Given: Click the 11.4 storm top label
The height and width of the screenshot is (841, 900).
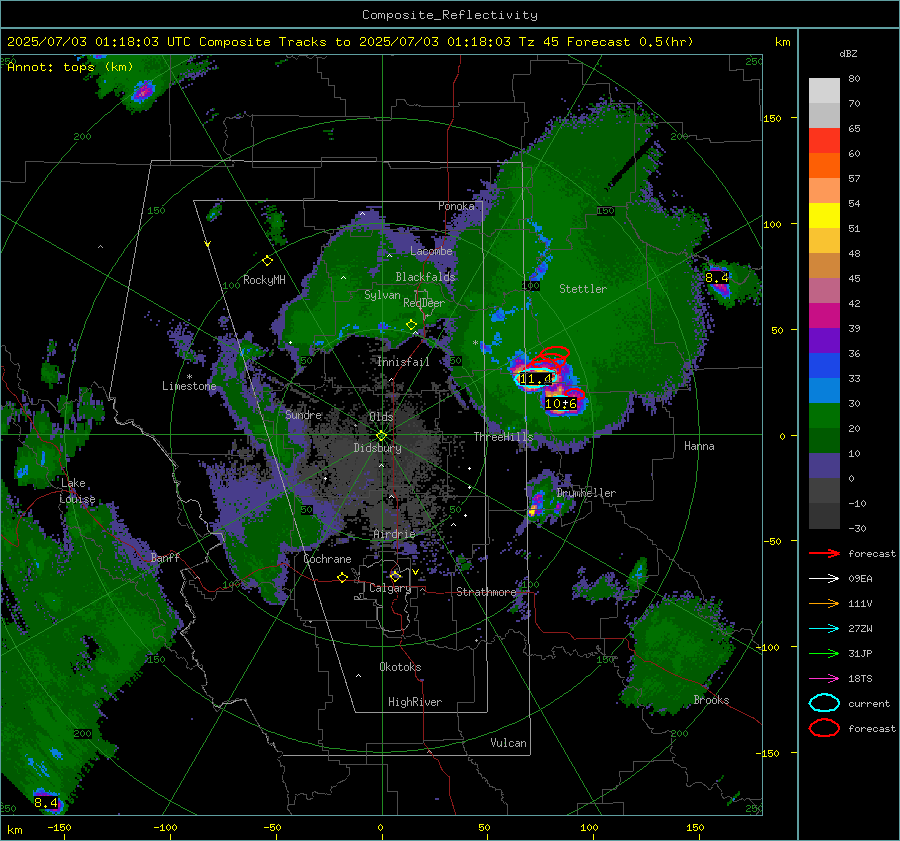Looking at the screenshot, I should point(536,379).
